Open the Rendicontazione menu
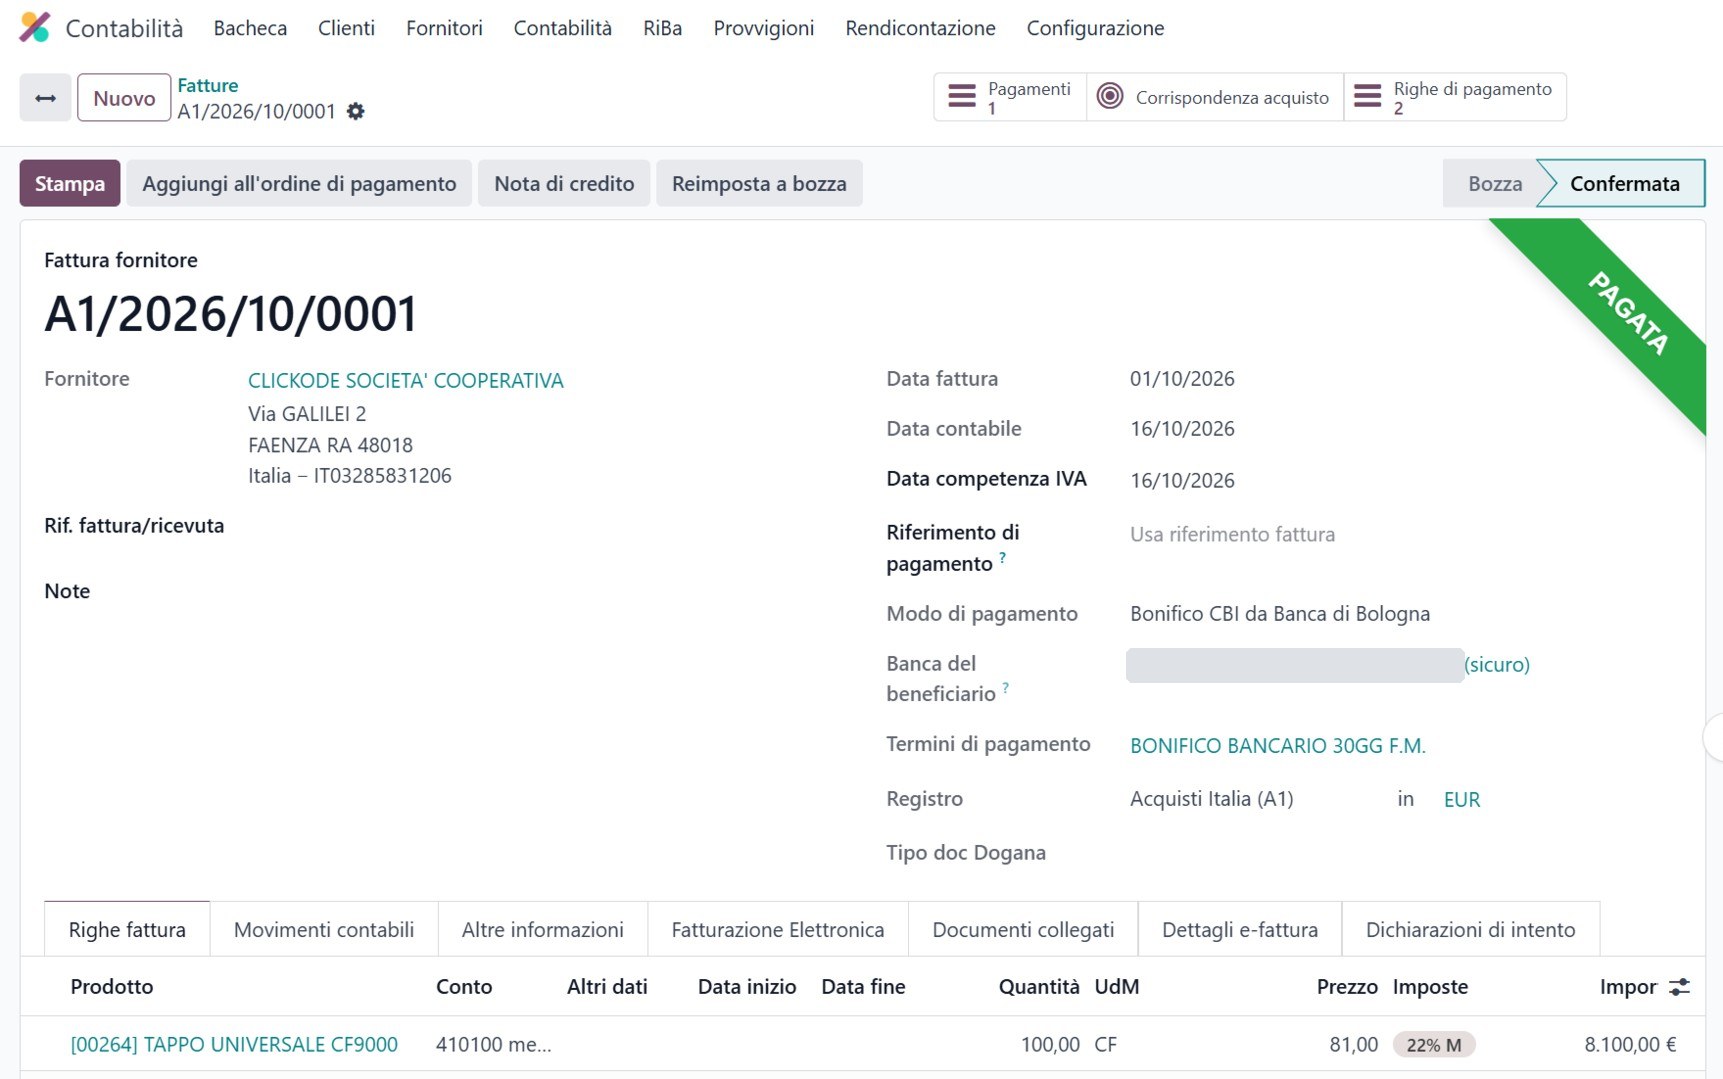The image size is (1723, 1079). (920, 28)
